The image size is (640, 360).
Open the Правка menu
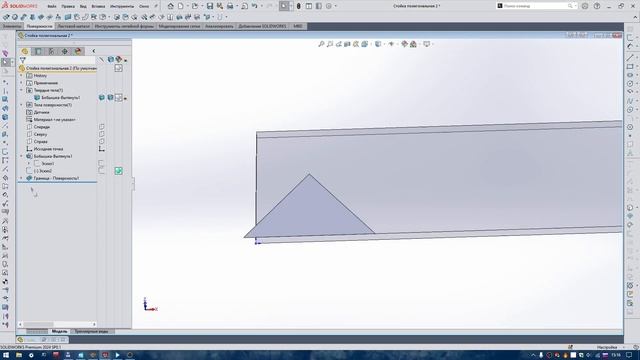pyautogui.click(x=68, y=7)
